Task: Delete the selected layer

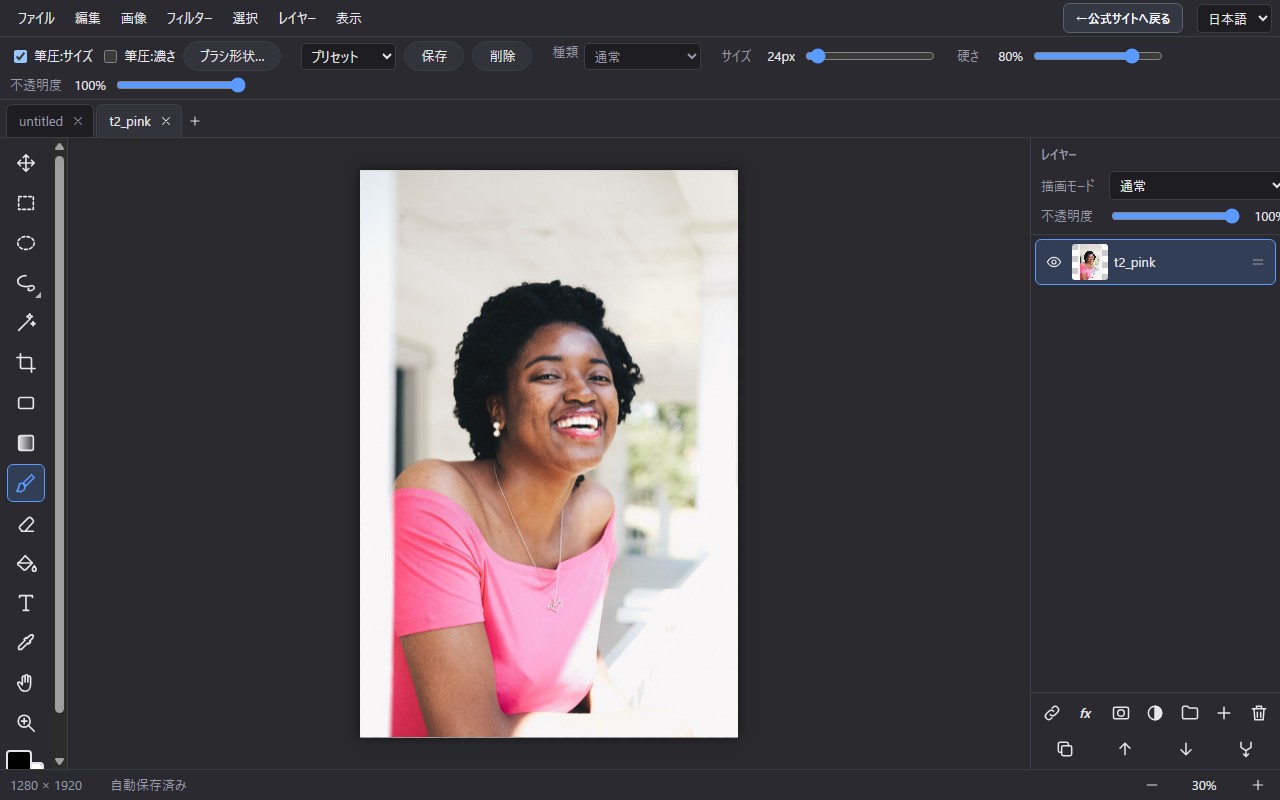Action: pos(1259,713)
